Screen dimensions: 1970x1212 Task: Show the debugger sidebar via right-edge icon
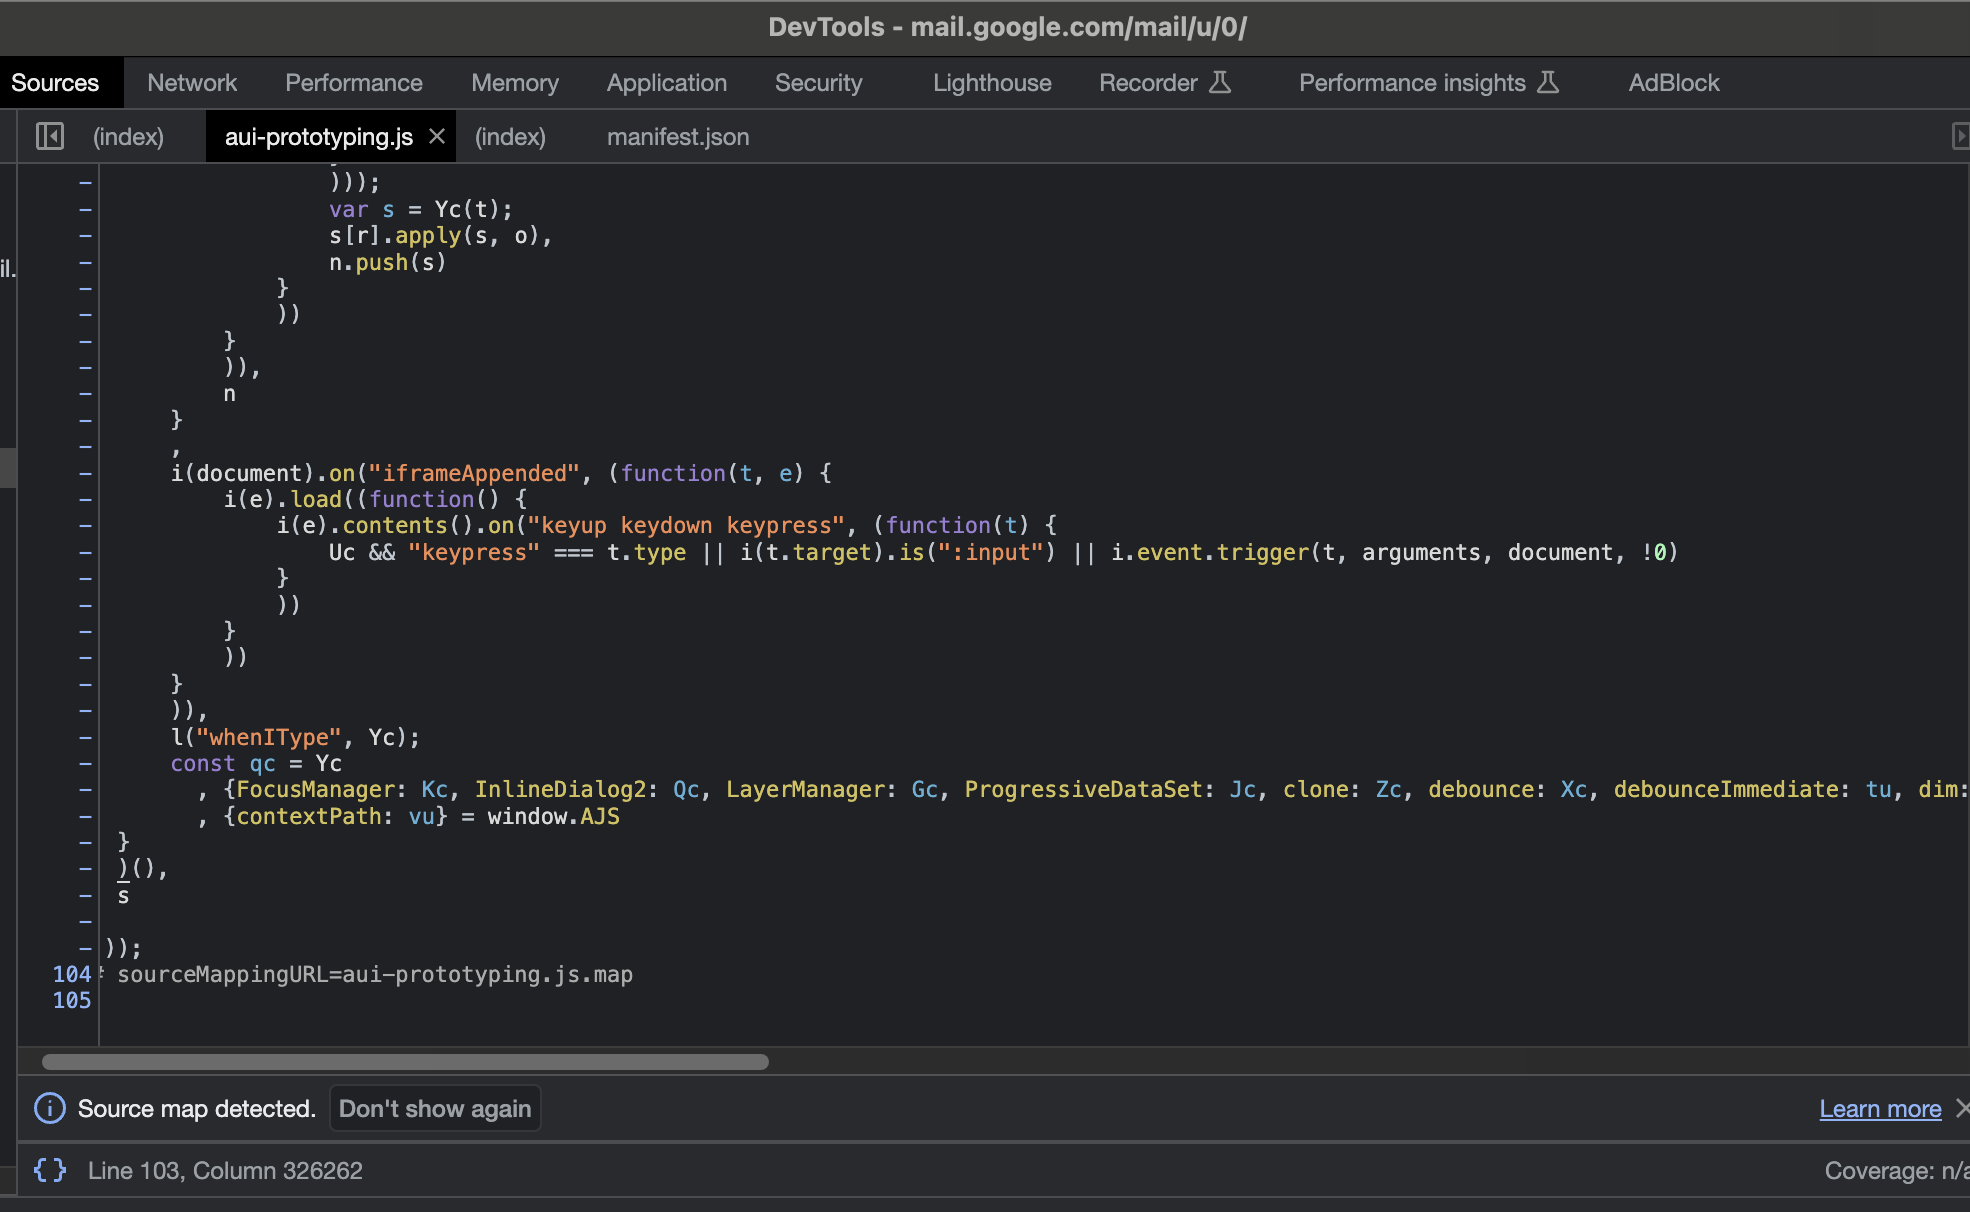click(x=1960, y=136)
